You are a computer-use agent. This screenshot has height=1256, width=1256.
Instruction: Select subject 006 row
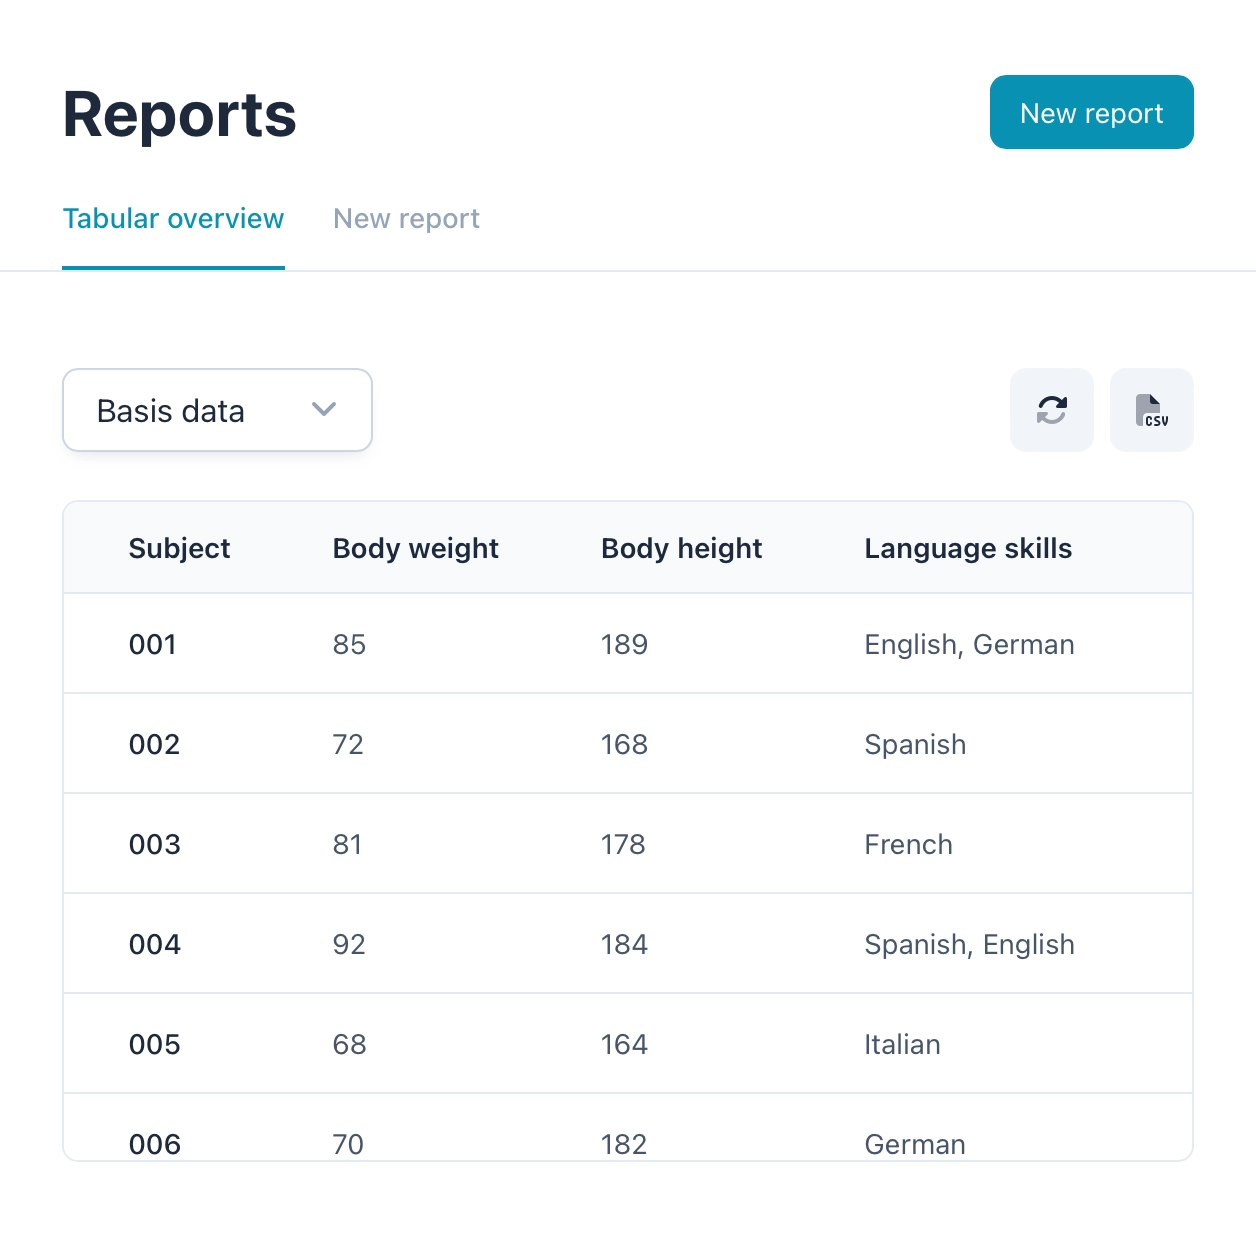154,1143
